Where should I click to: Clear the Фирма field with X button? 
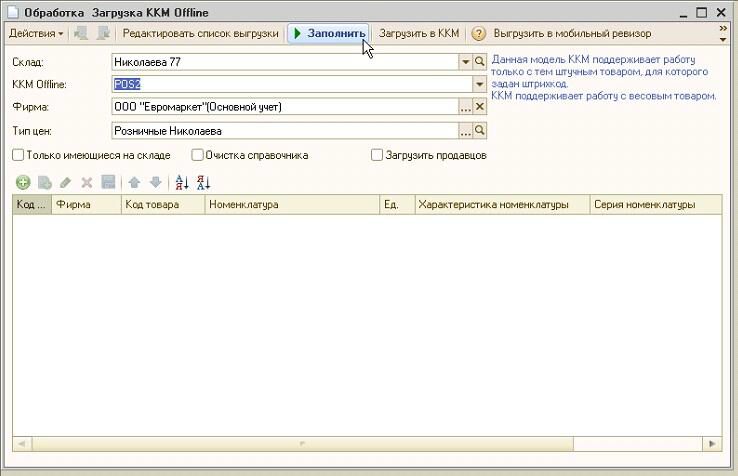(x=480, y=107)
